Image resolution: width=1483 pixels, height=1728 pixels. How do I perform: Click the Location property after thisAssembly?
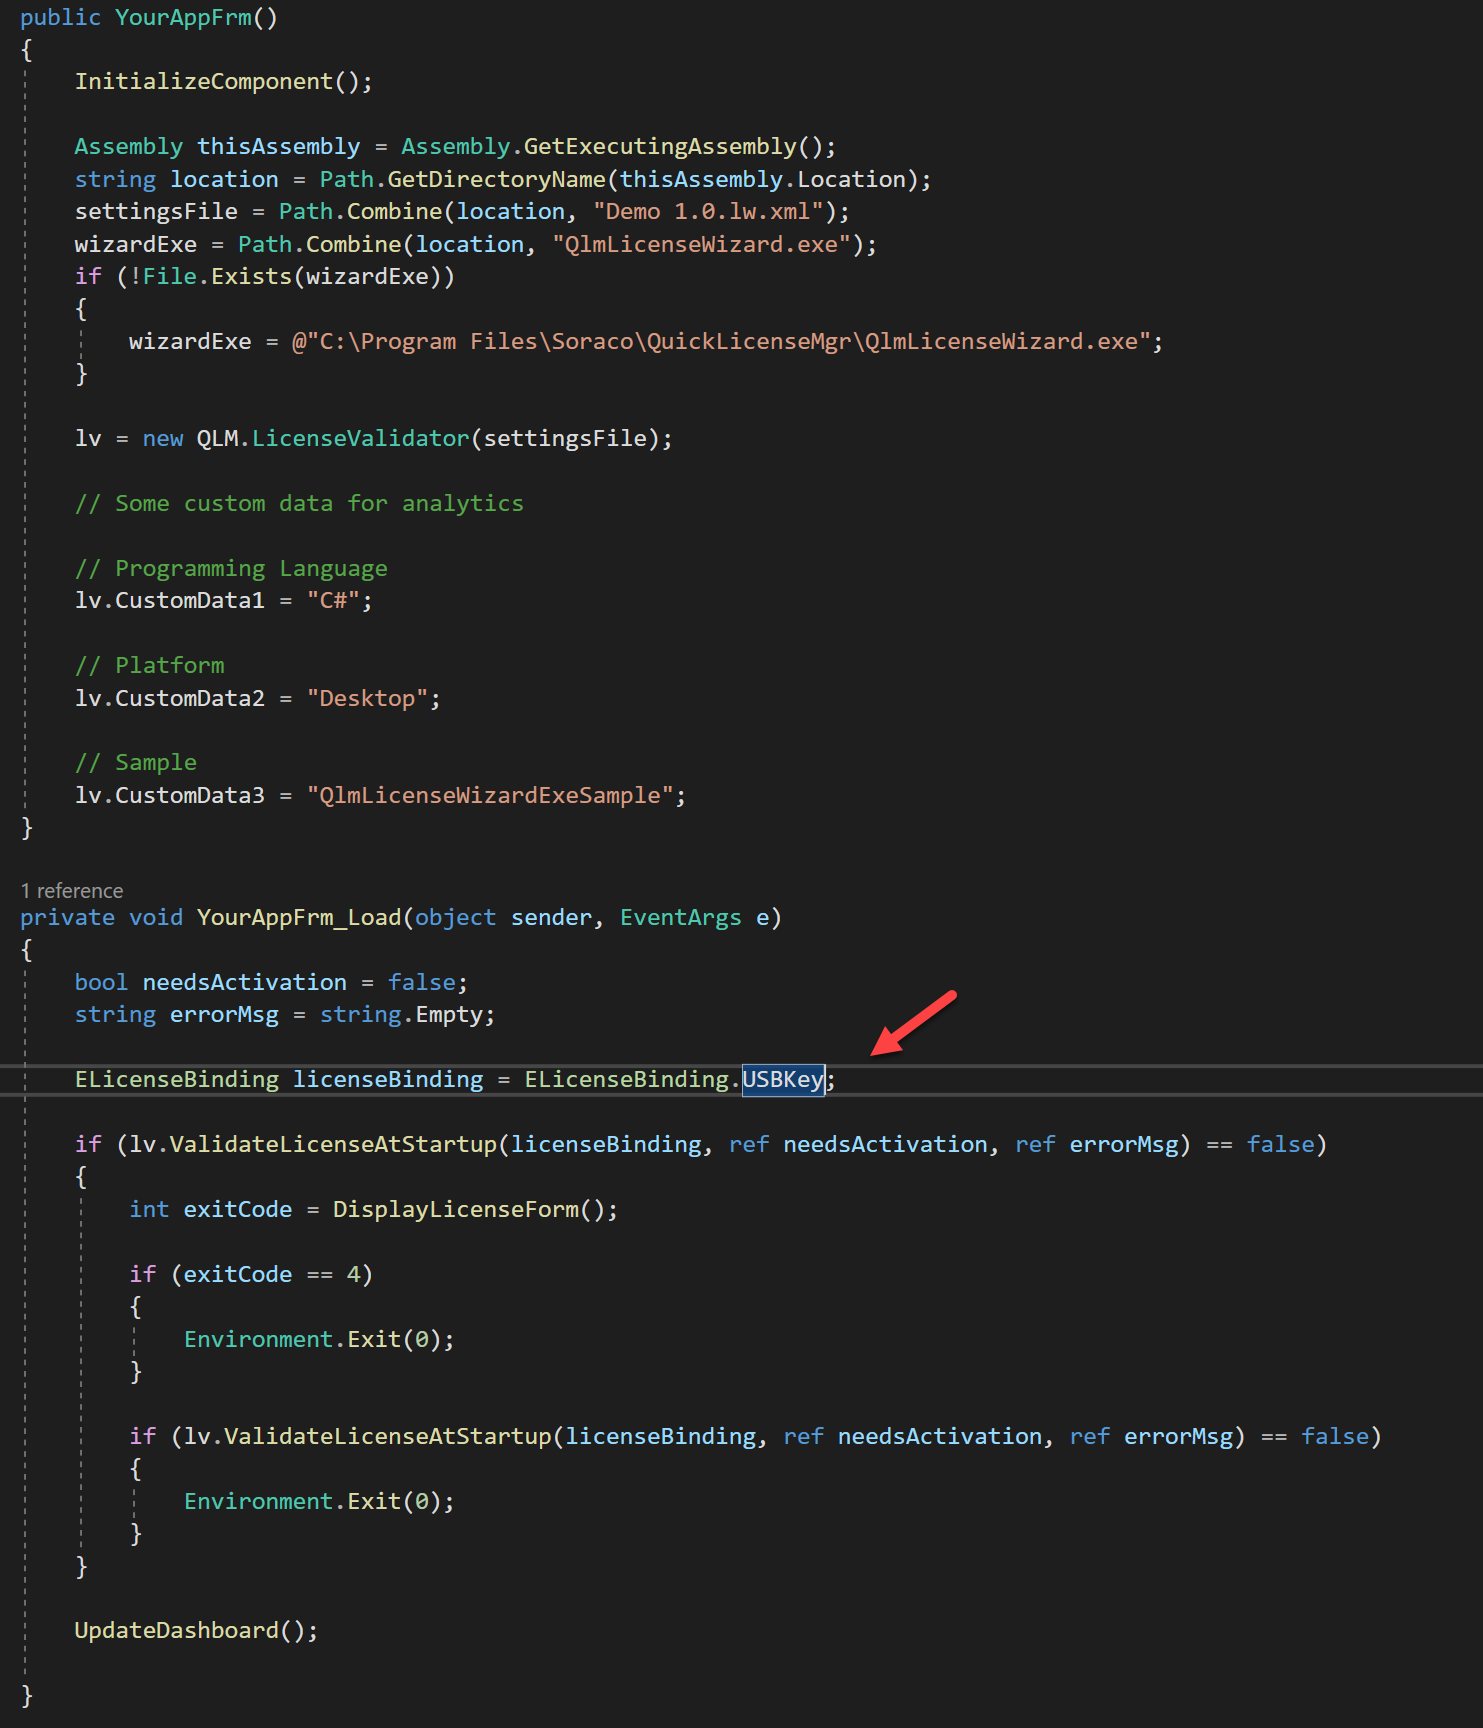click(851, 179)
